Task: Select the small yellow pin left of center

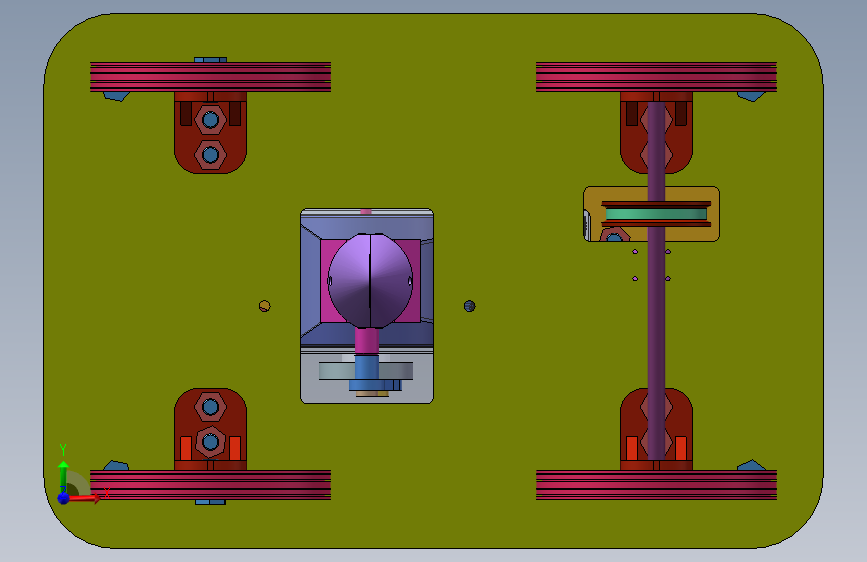Action: (264, 306)
